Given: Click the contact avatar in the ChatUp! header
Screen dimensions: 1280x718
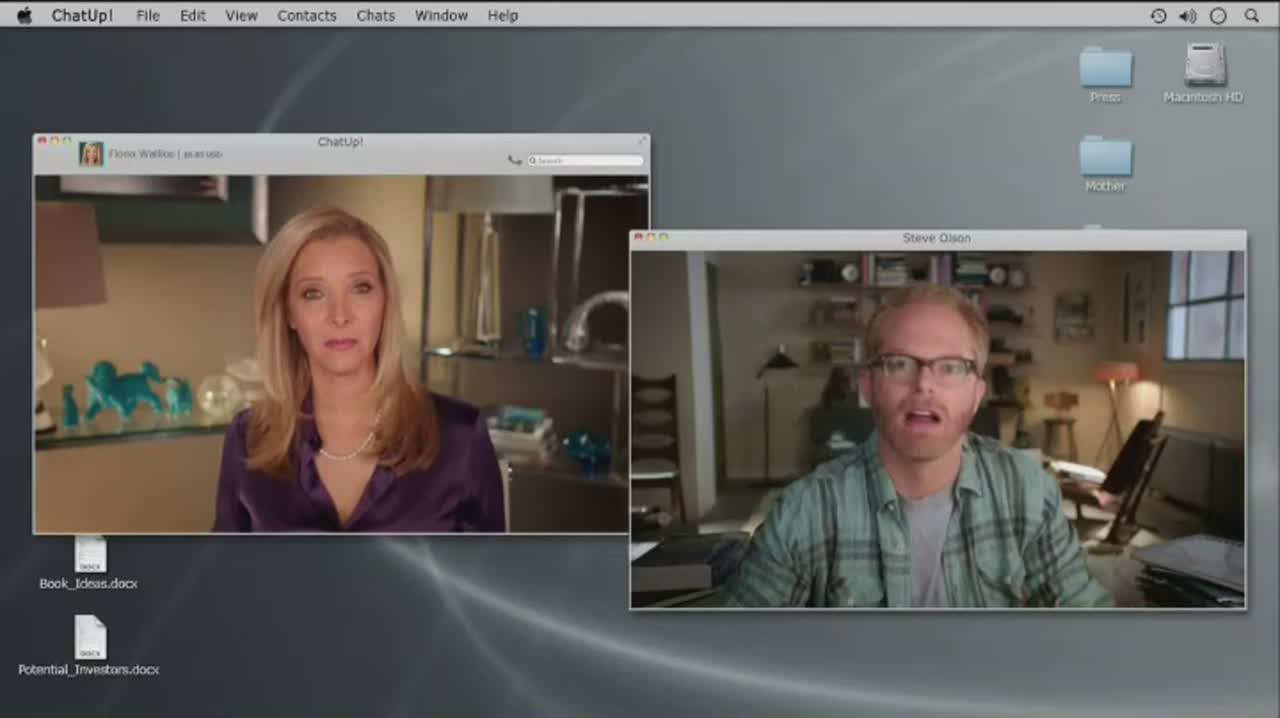Looking at the screenshot, I should (91, 154).
